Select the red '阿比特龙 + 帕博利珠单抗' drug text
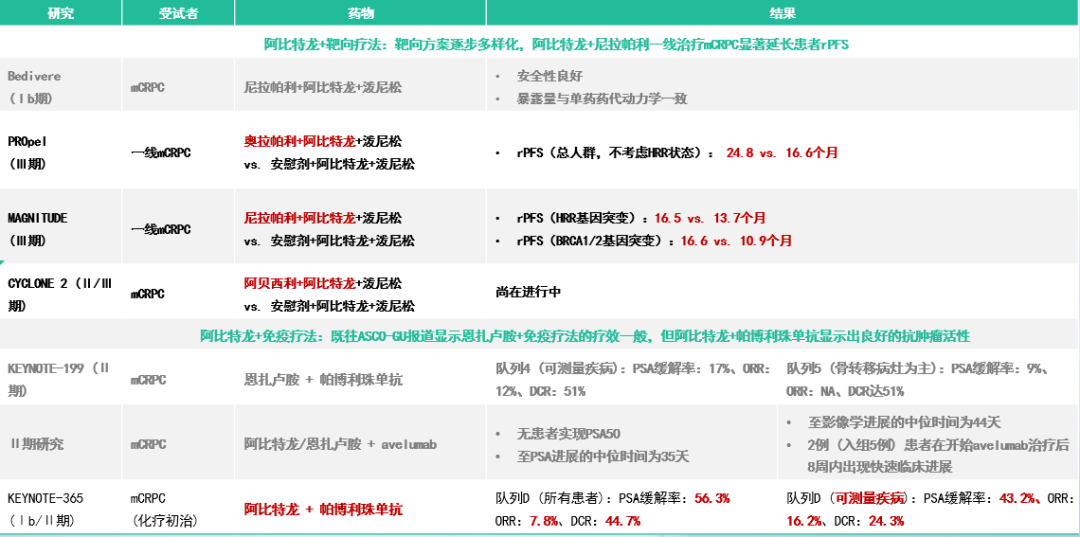 [323, 509]
